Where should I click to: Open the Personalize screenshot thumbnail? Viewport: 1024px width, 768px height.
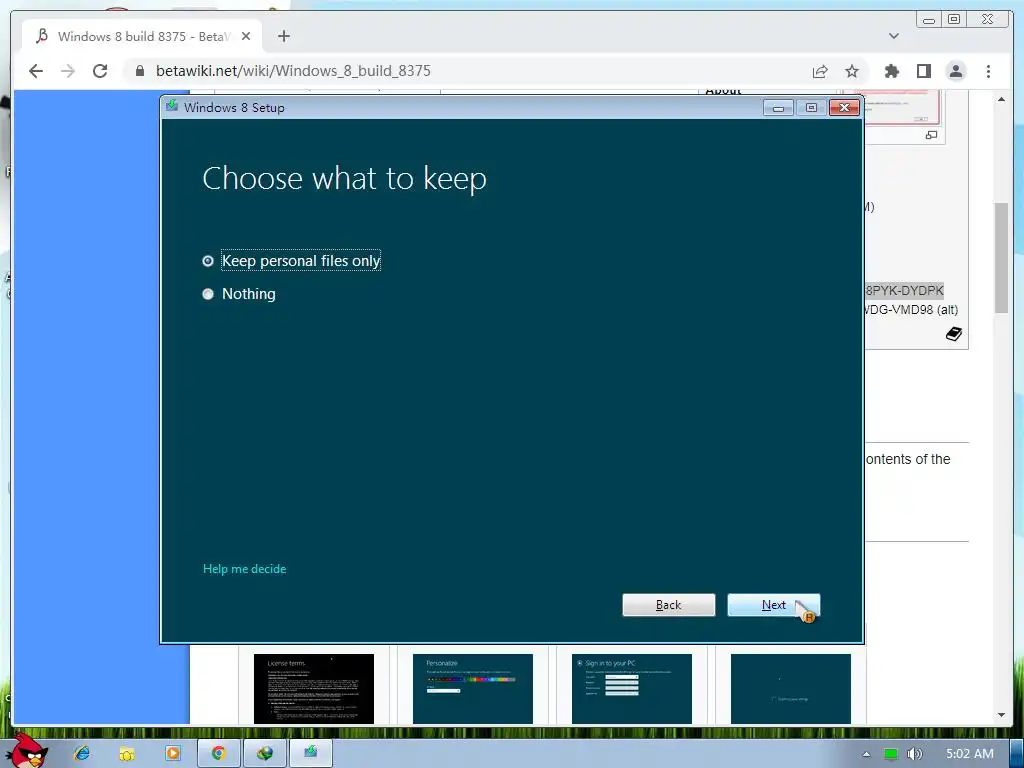coord(473,688)
